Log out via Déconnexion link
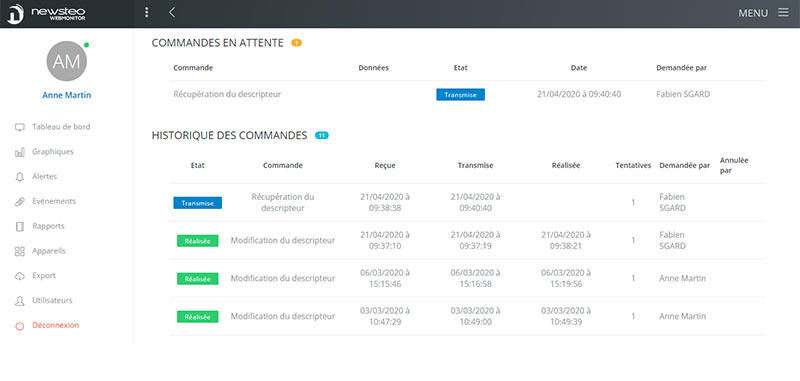This screenshot has width=800, height=381. tap(56, 325)
